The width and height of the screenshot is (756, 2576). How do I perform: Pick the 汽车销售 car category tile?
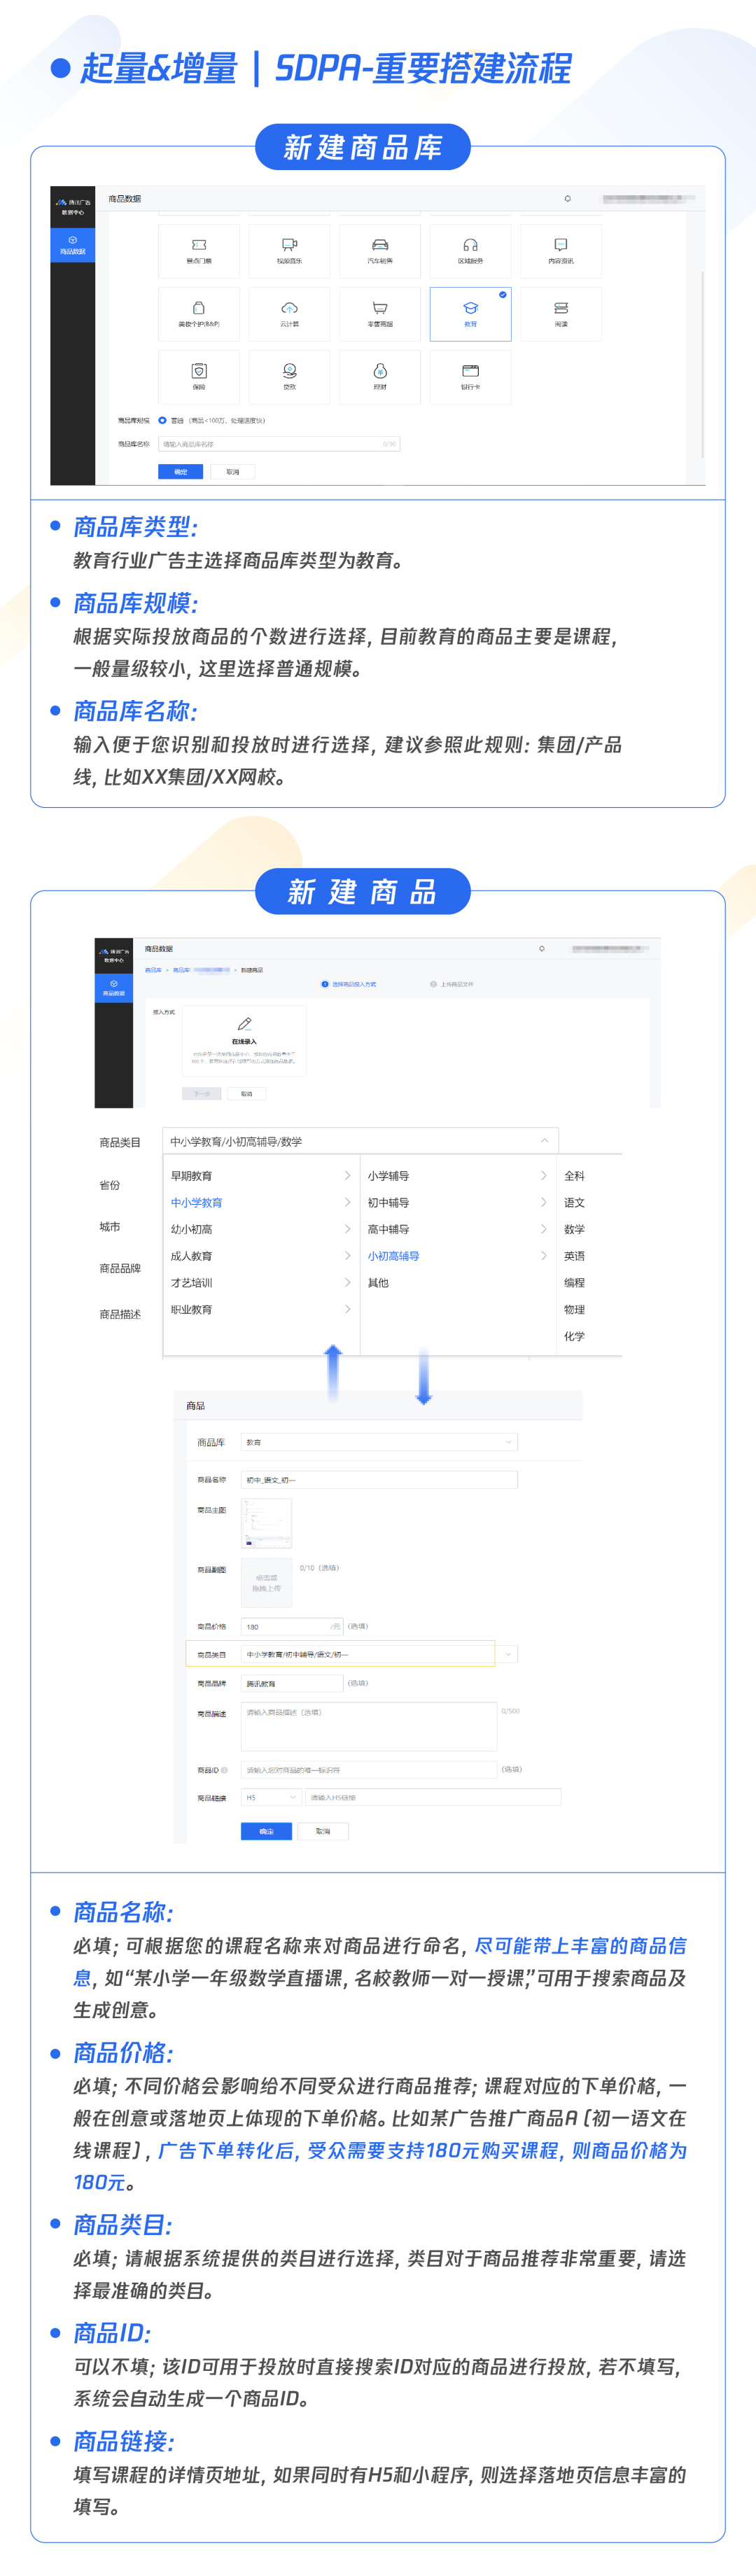380,251
